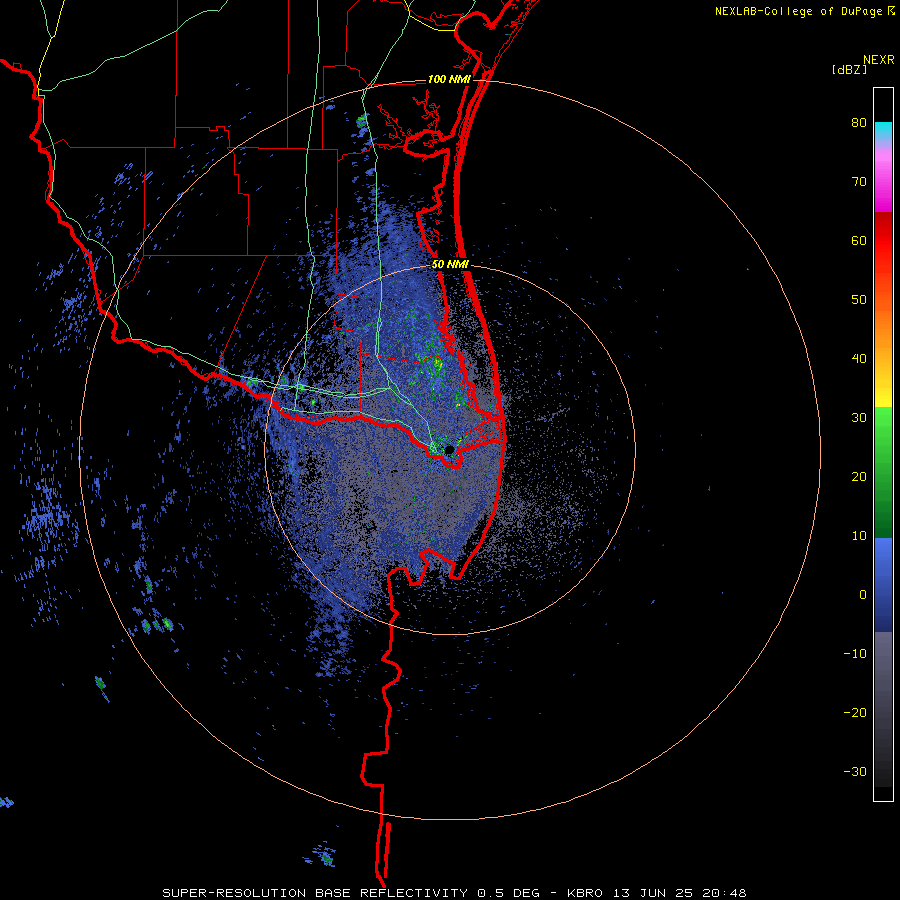The image size is (900, 900).
Task: Select the 80 value on the dBZ scale
Action: 859,123
